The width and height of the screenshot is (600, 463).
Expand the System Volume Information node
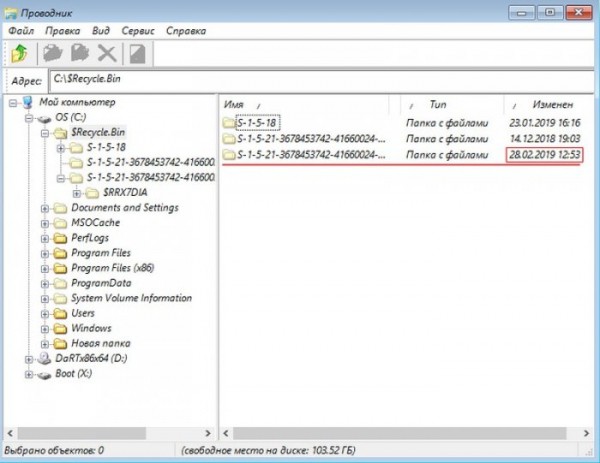[x=45, y=299]
